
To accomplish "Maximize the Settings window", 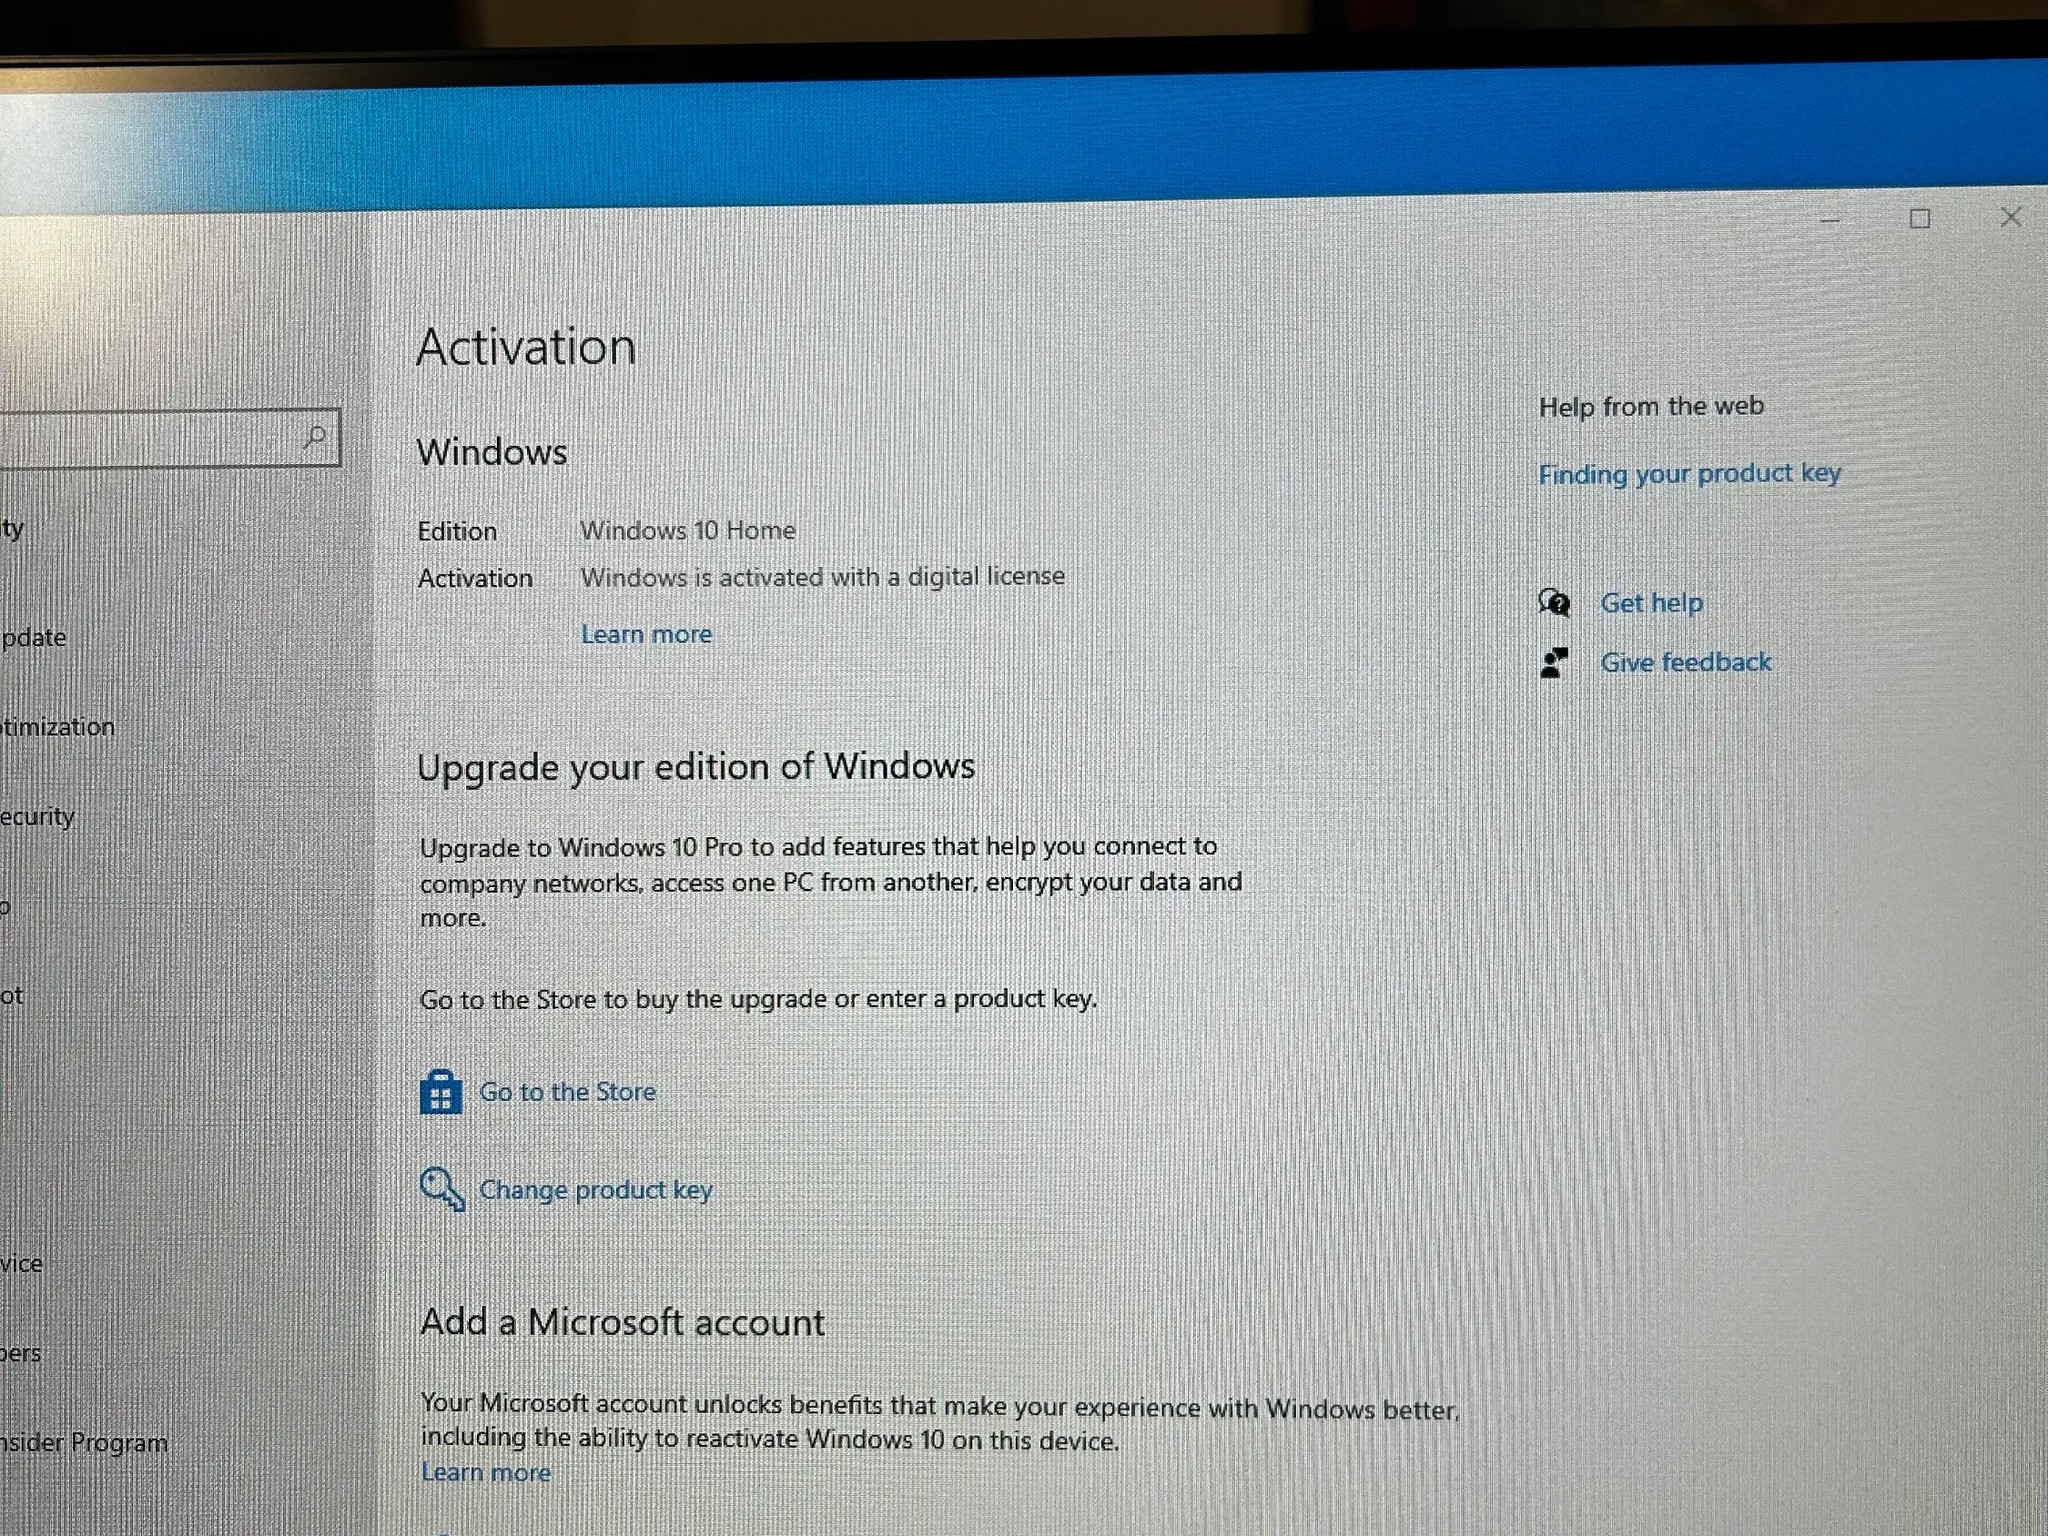I will pyautogui.click(x=1920, y=218).
